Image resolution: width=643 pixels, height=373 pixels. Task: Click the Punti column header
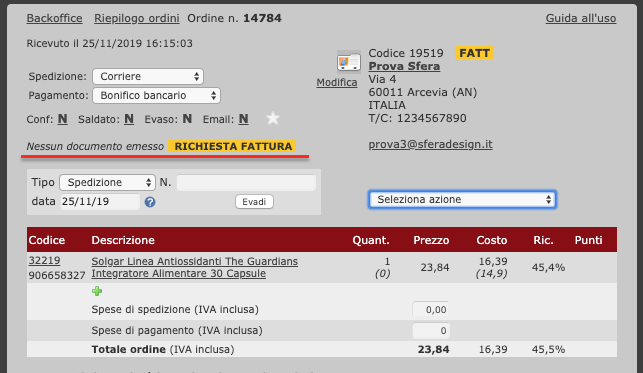pyautogui.click(x=588, y=240)
